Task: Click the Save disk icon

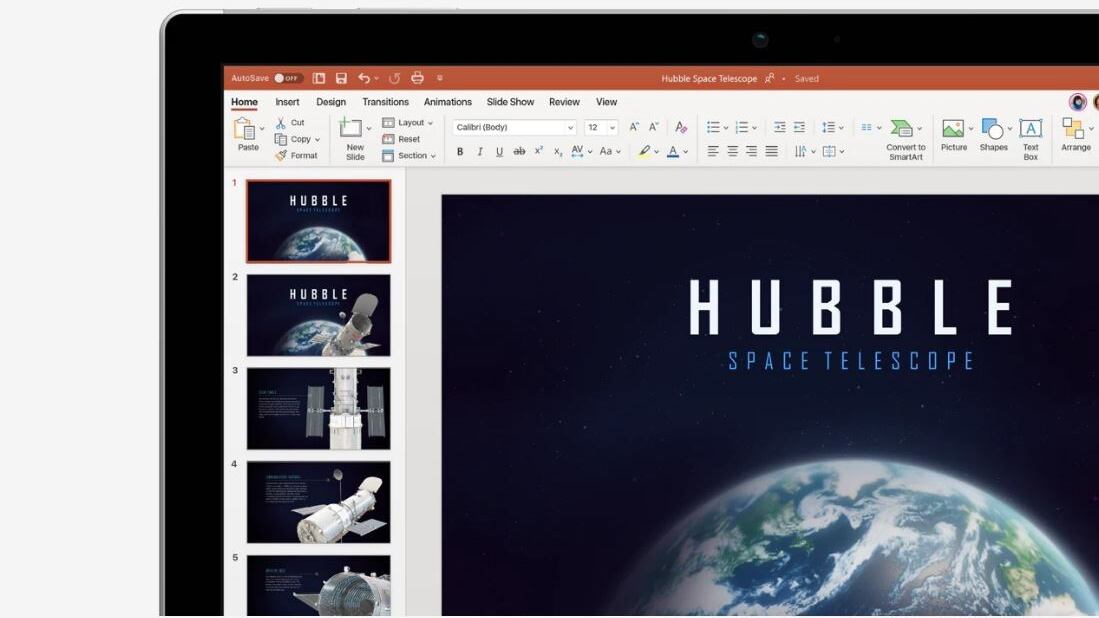Action: coord(341,78)
